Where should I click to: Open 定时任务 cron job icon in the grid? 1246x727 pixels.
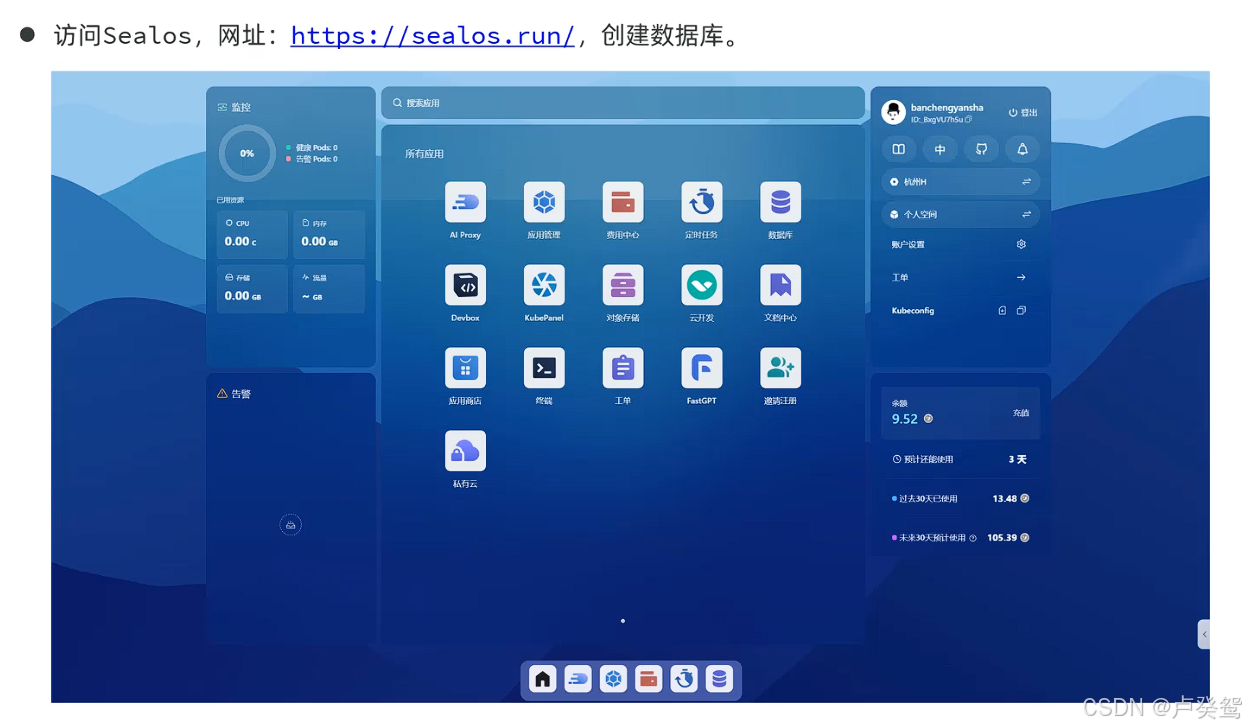(702, 202)
